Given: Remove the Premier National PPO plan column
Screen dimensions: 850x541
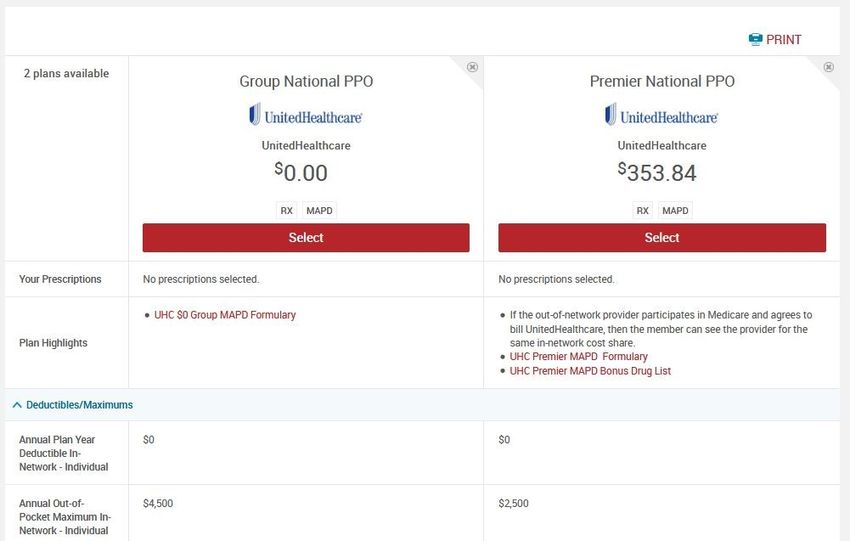Looking at the screenshot, I should pos(828,67).
